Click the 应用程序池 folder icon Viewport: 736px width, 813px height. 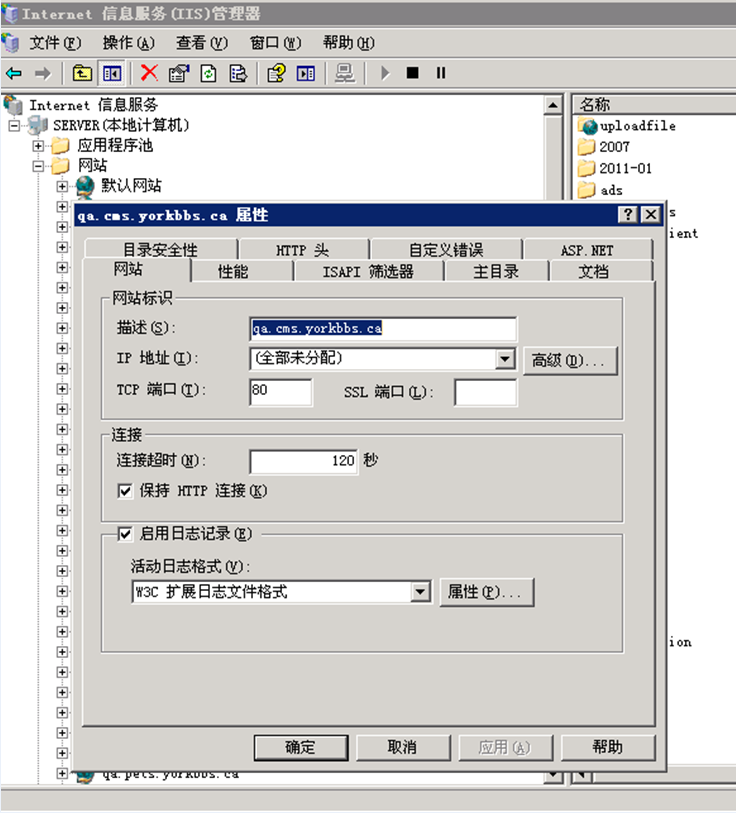[x=61, y=146]
